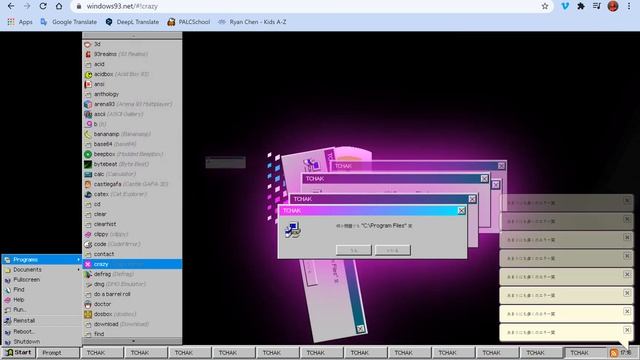640x360 pixels.
Task: Select Reinstall in the Start menu
Action: click(41, 321)
